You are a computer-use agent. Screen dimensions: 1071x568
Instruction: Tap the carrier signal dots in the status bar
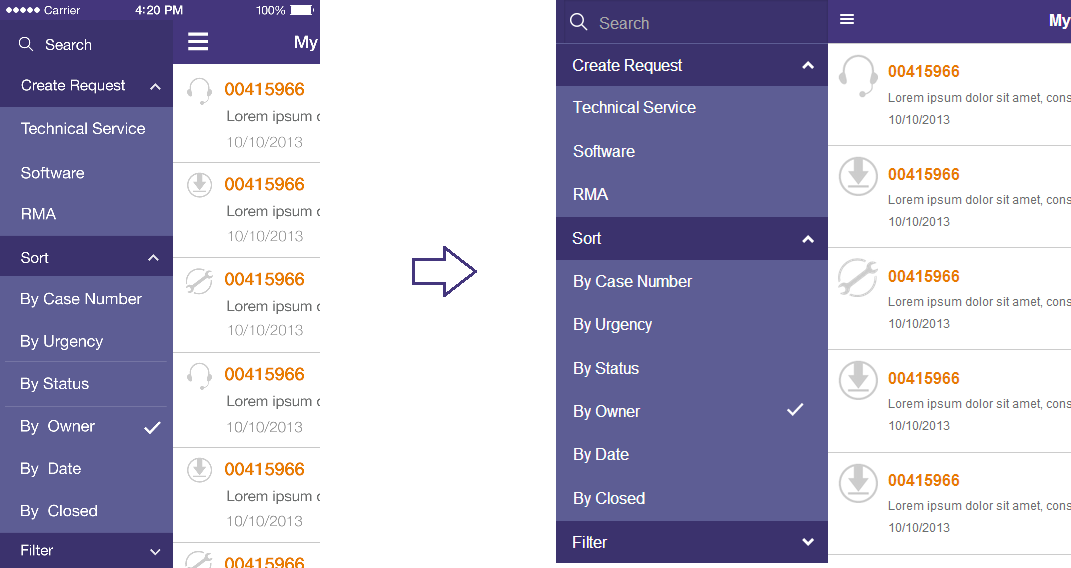pos(22,10)
